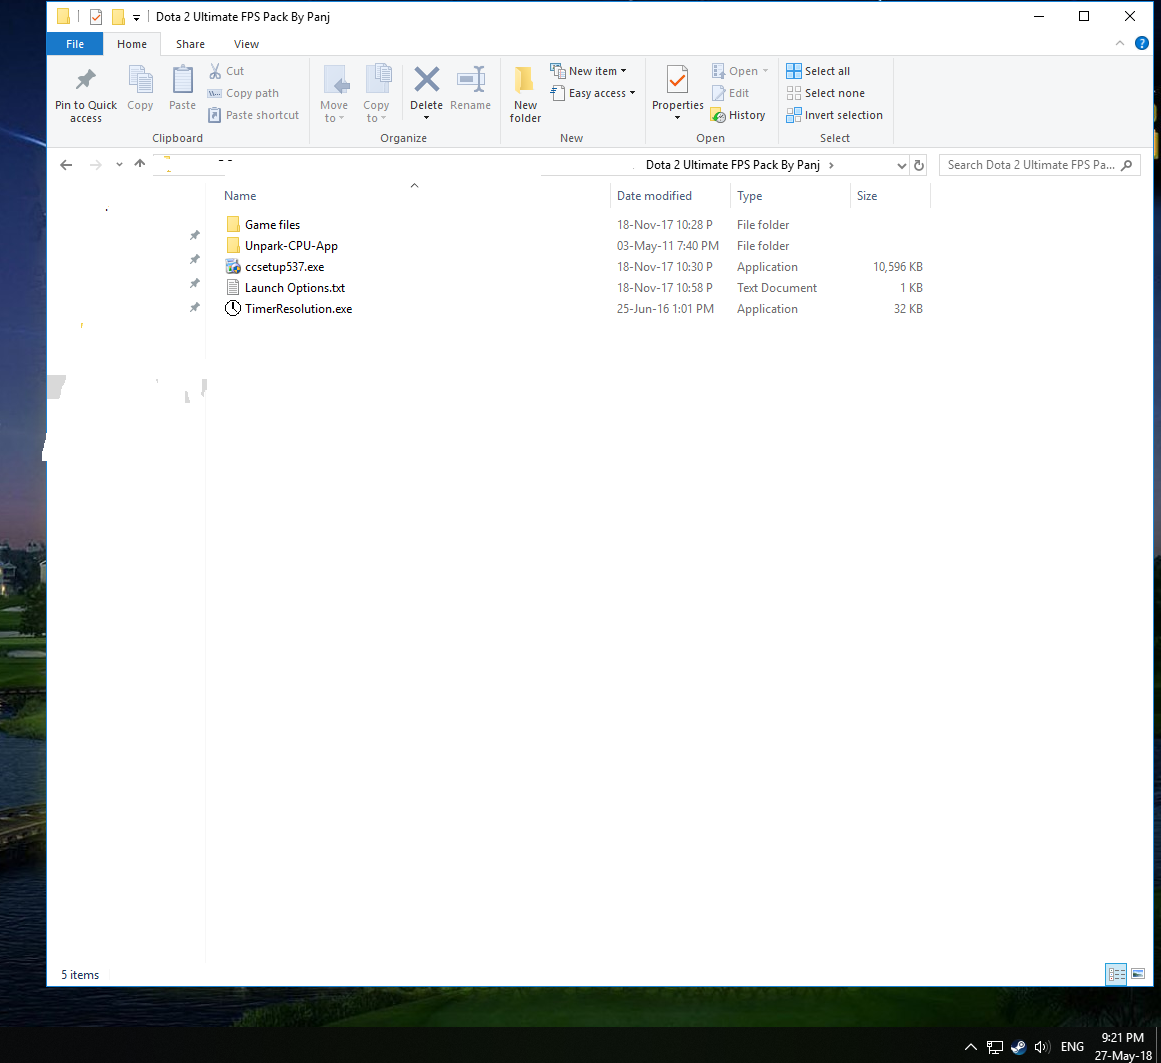The image size is (1161, 1063).
Task: Click the Steam icon in system tray
Action: pos(1018,1047)
